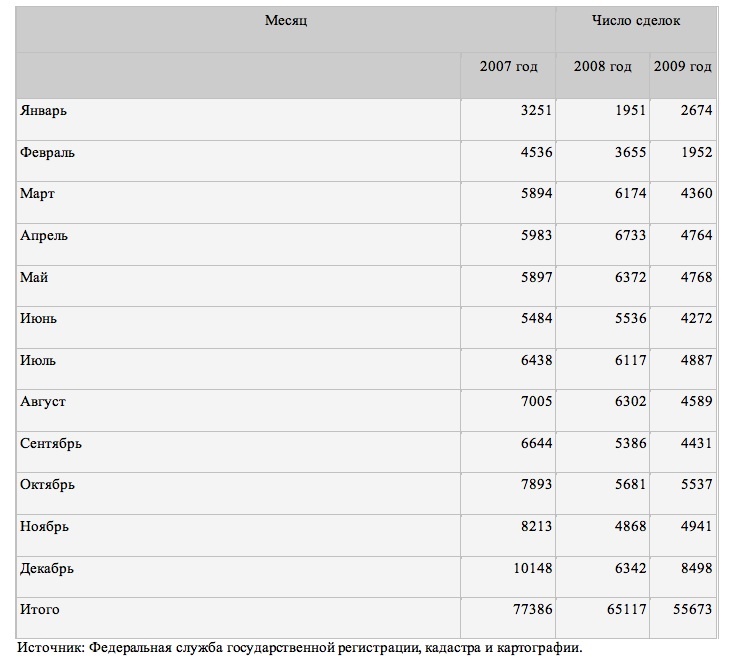
Task: Click the Март row label
Action: pos(37,194)
